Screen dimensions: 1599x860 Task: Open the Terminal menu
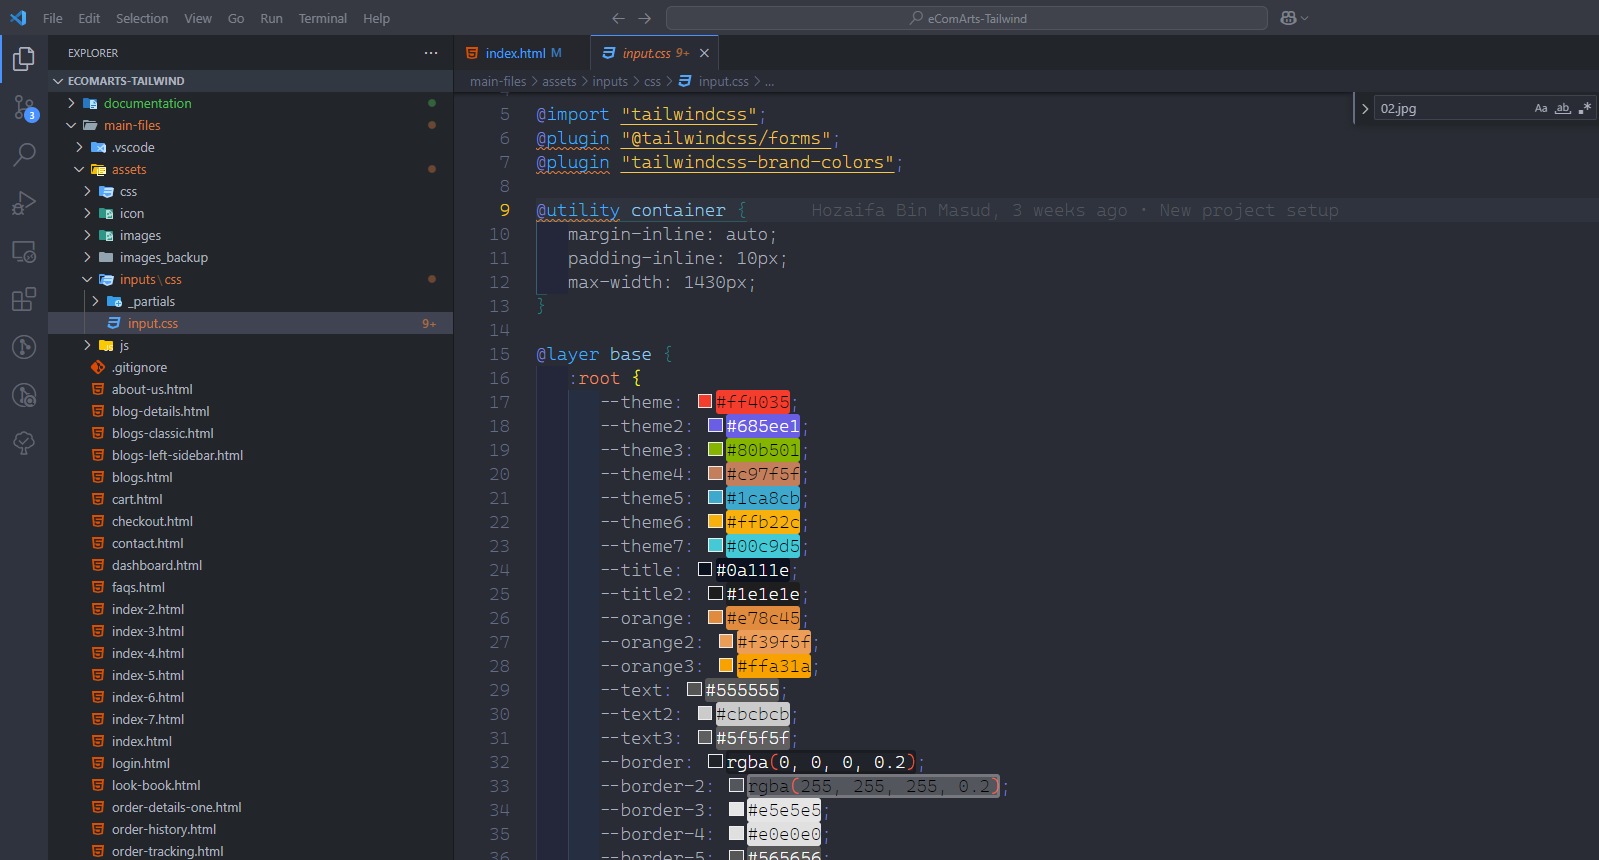pyautogui.click(x=322, y=18)
